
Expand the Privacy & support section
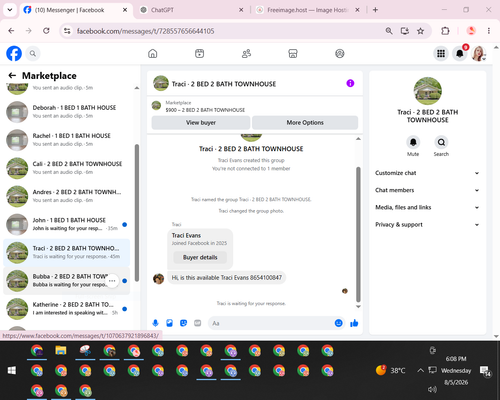427,225
